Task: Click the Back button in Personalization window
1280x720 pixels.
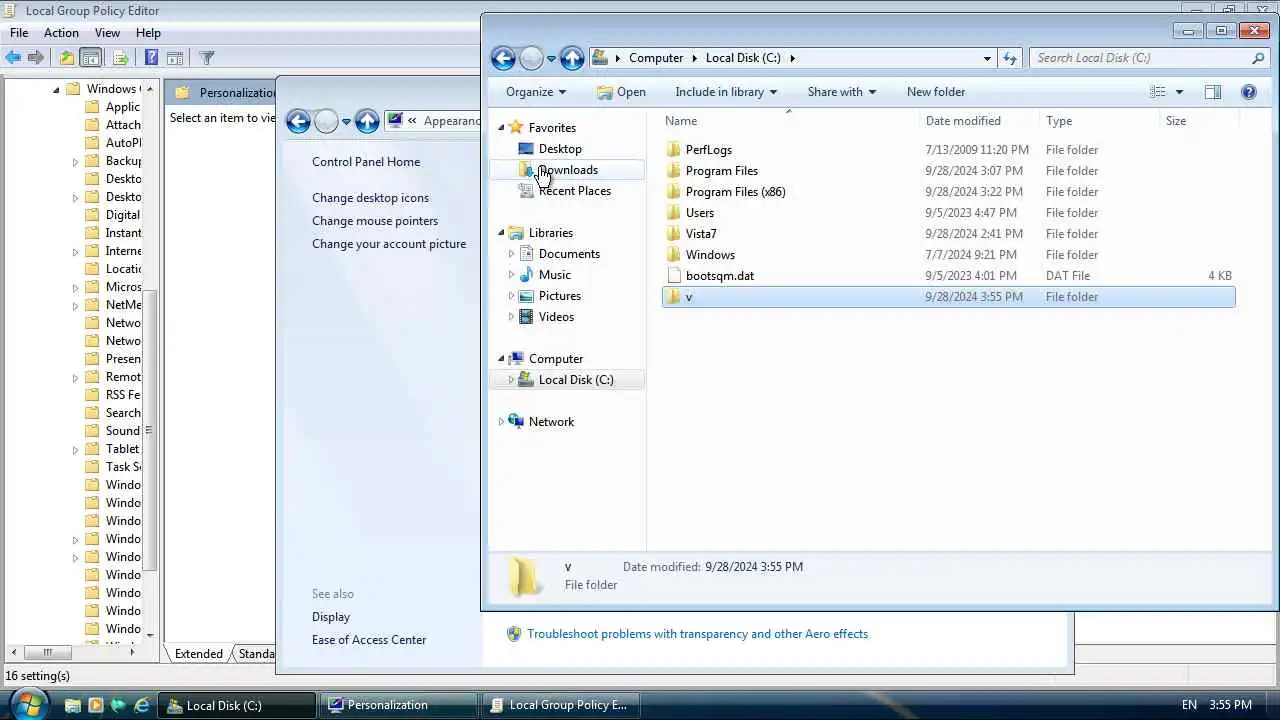Action: [x=298, y=122]
